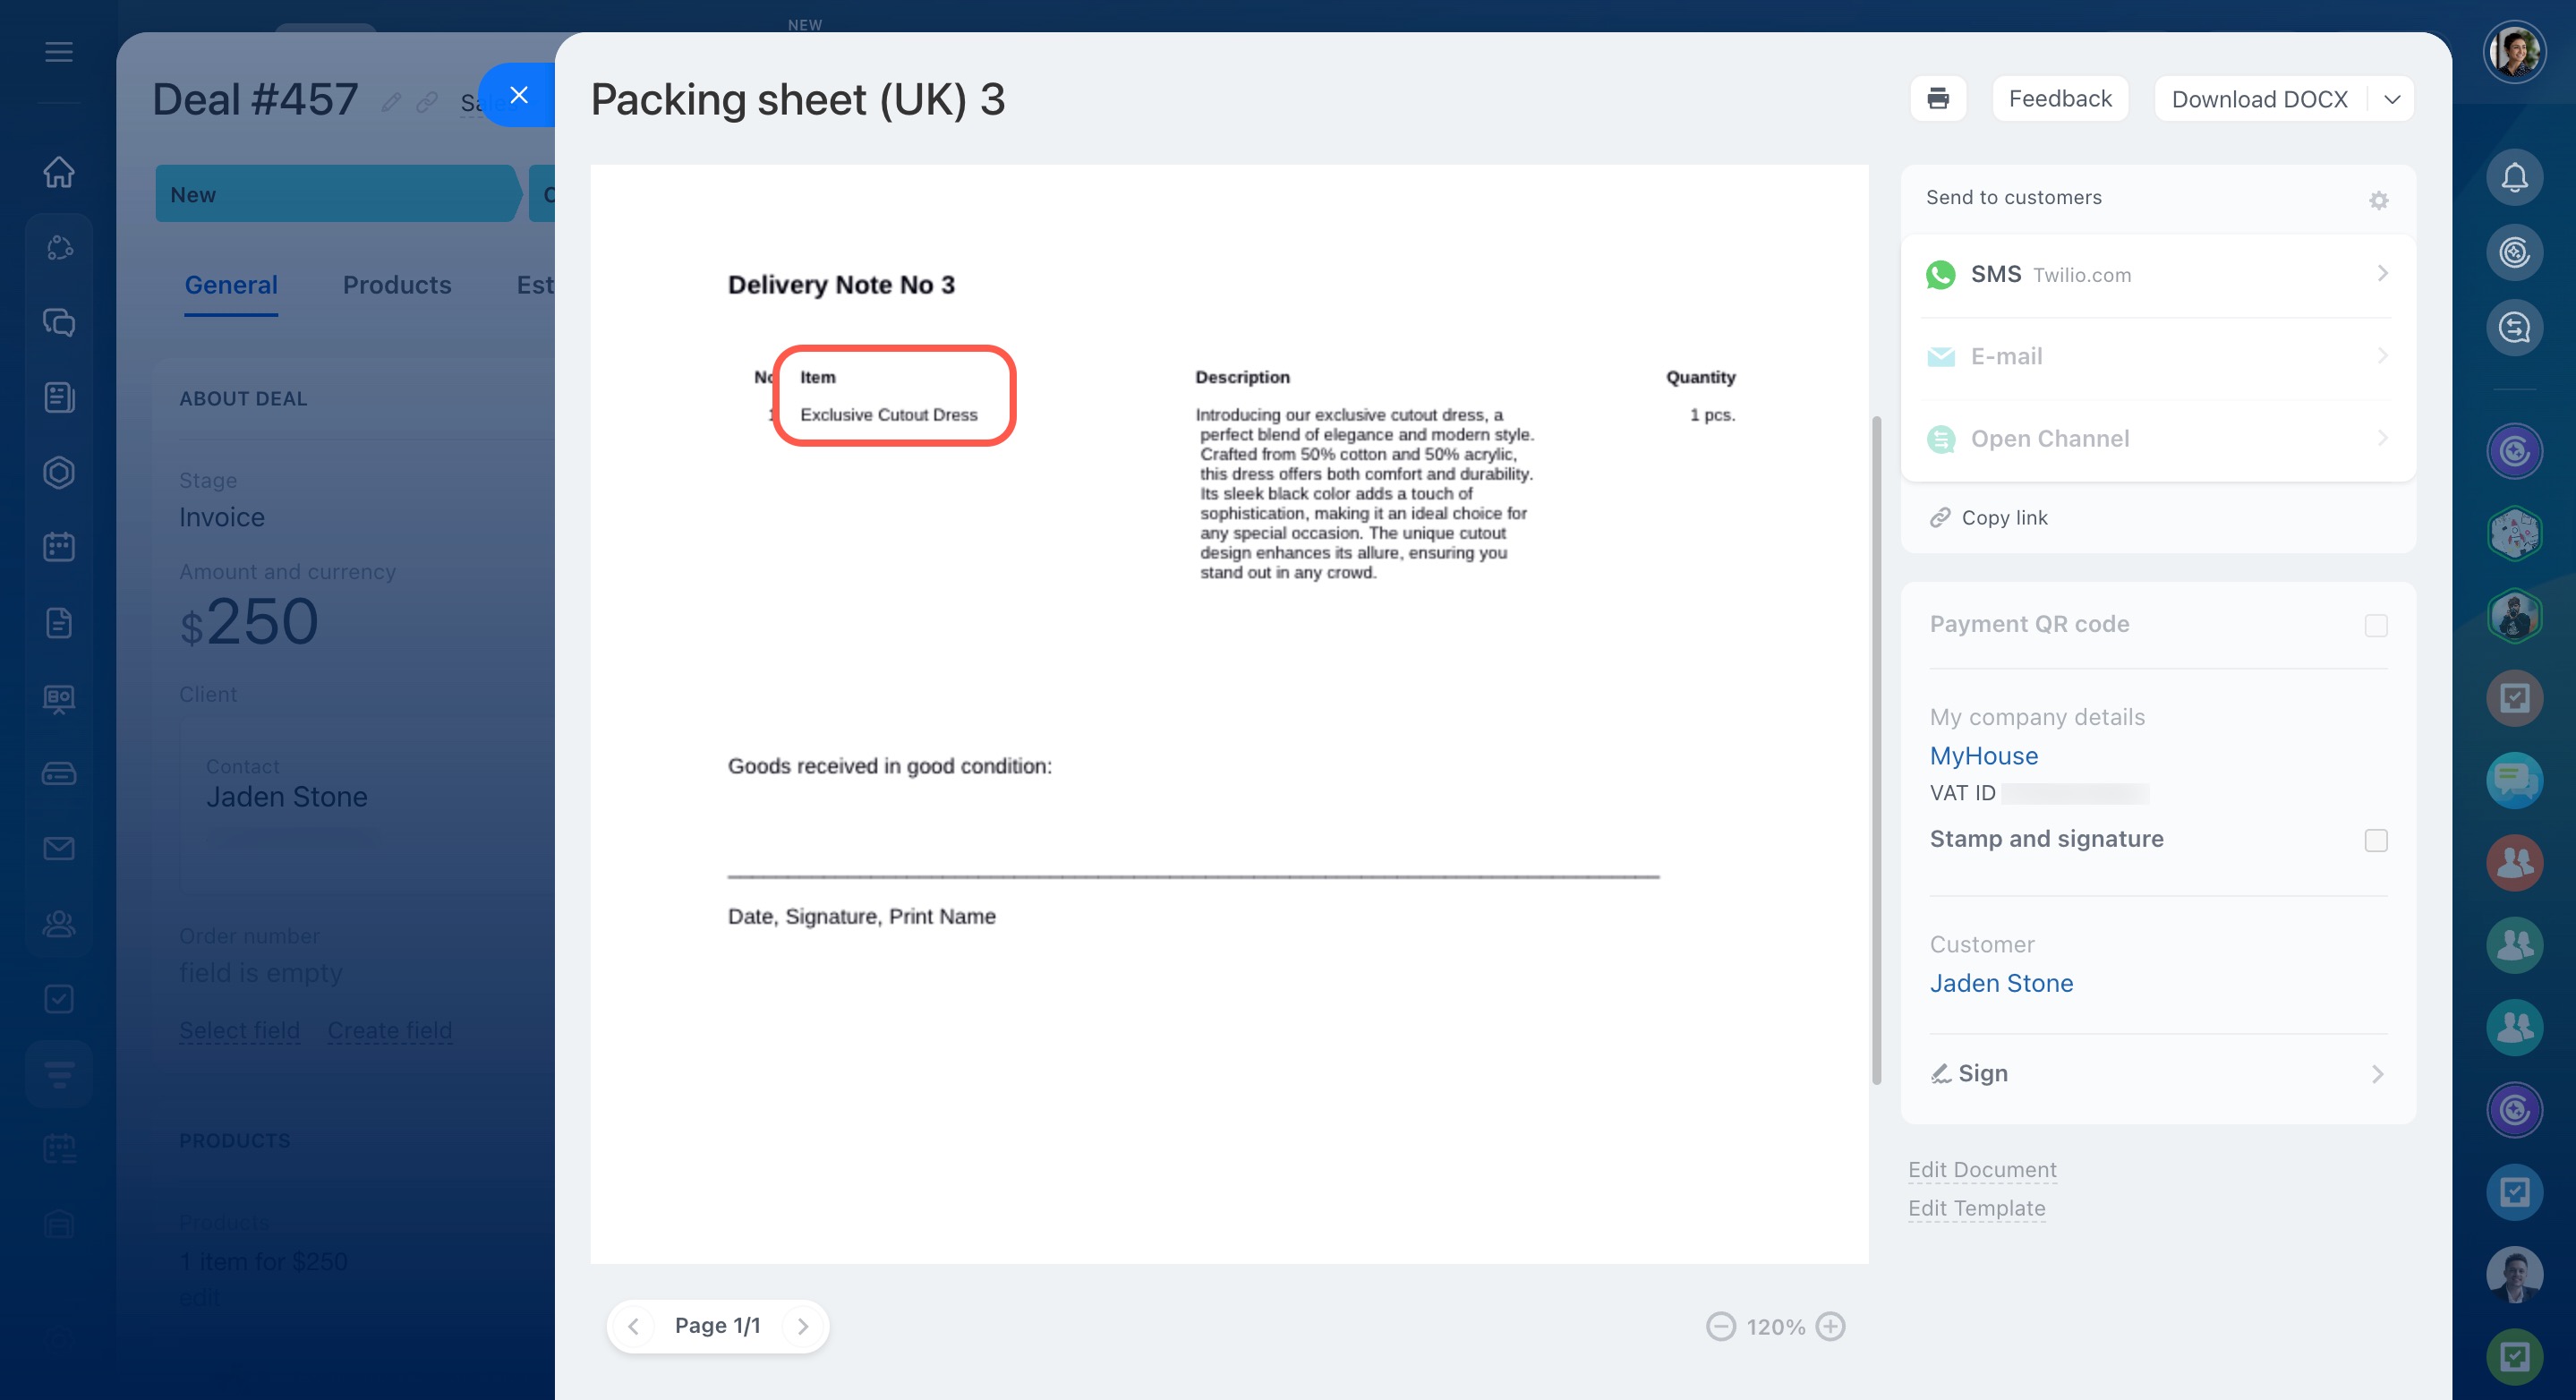Switch to Products tab in deal
Viewport: 2576px width, 1400px height.
(397, 285)
